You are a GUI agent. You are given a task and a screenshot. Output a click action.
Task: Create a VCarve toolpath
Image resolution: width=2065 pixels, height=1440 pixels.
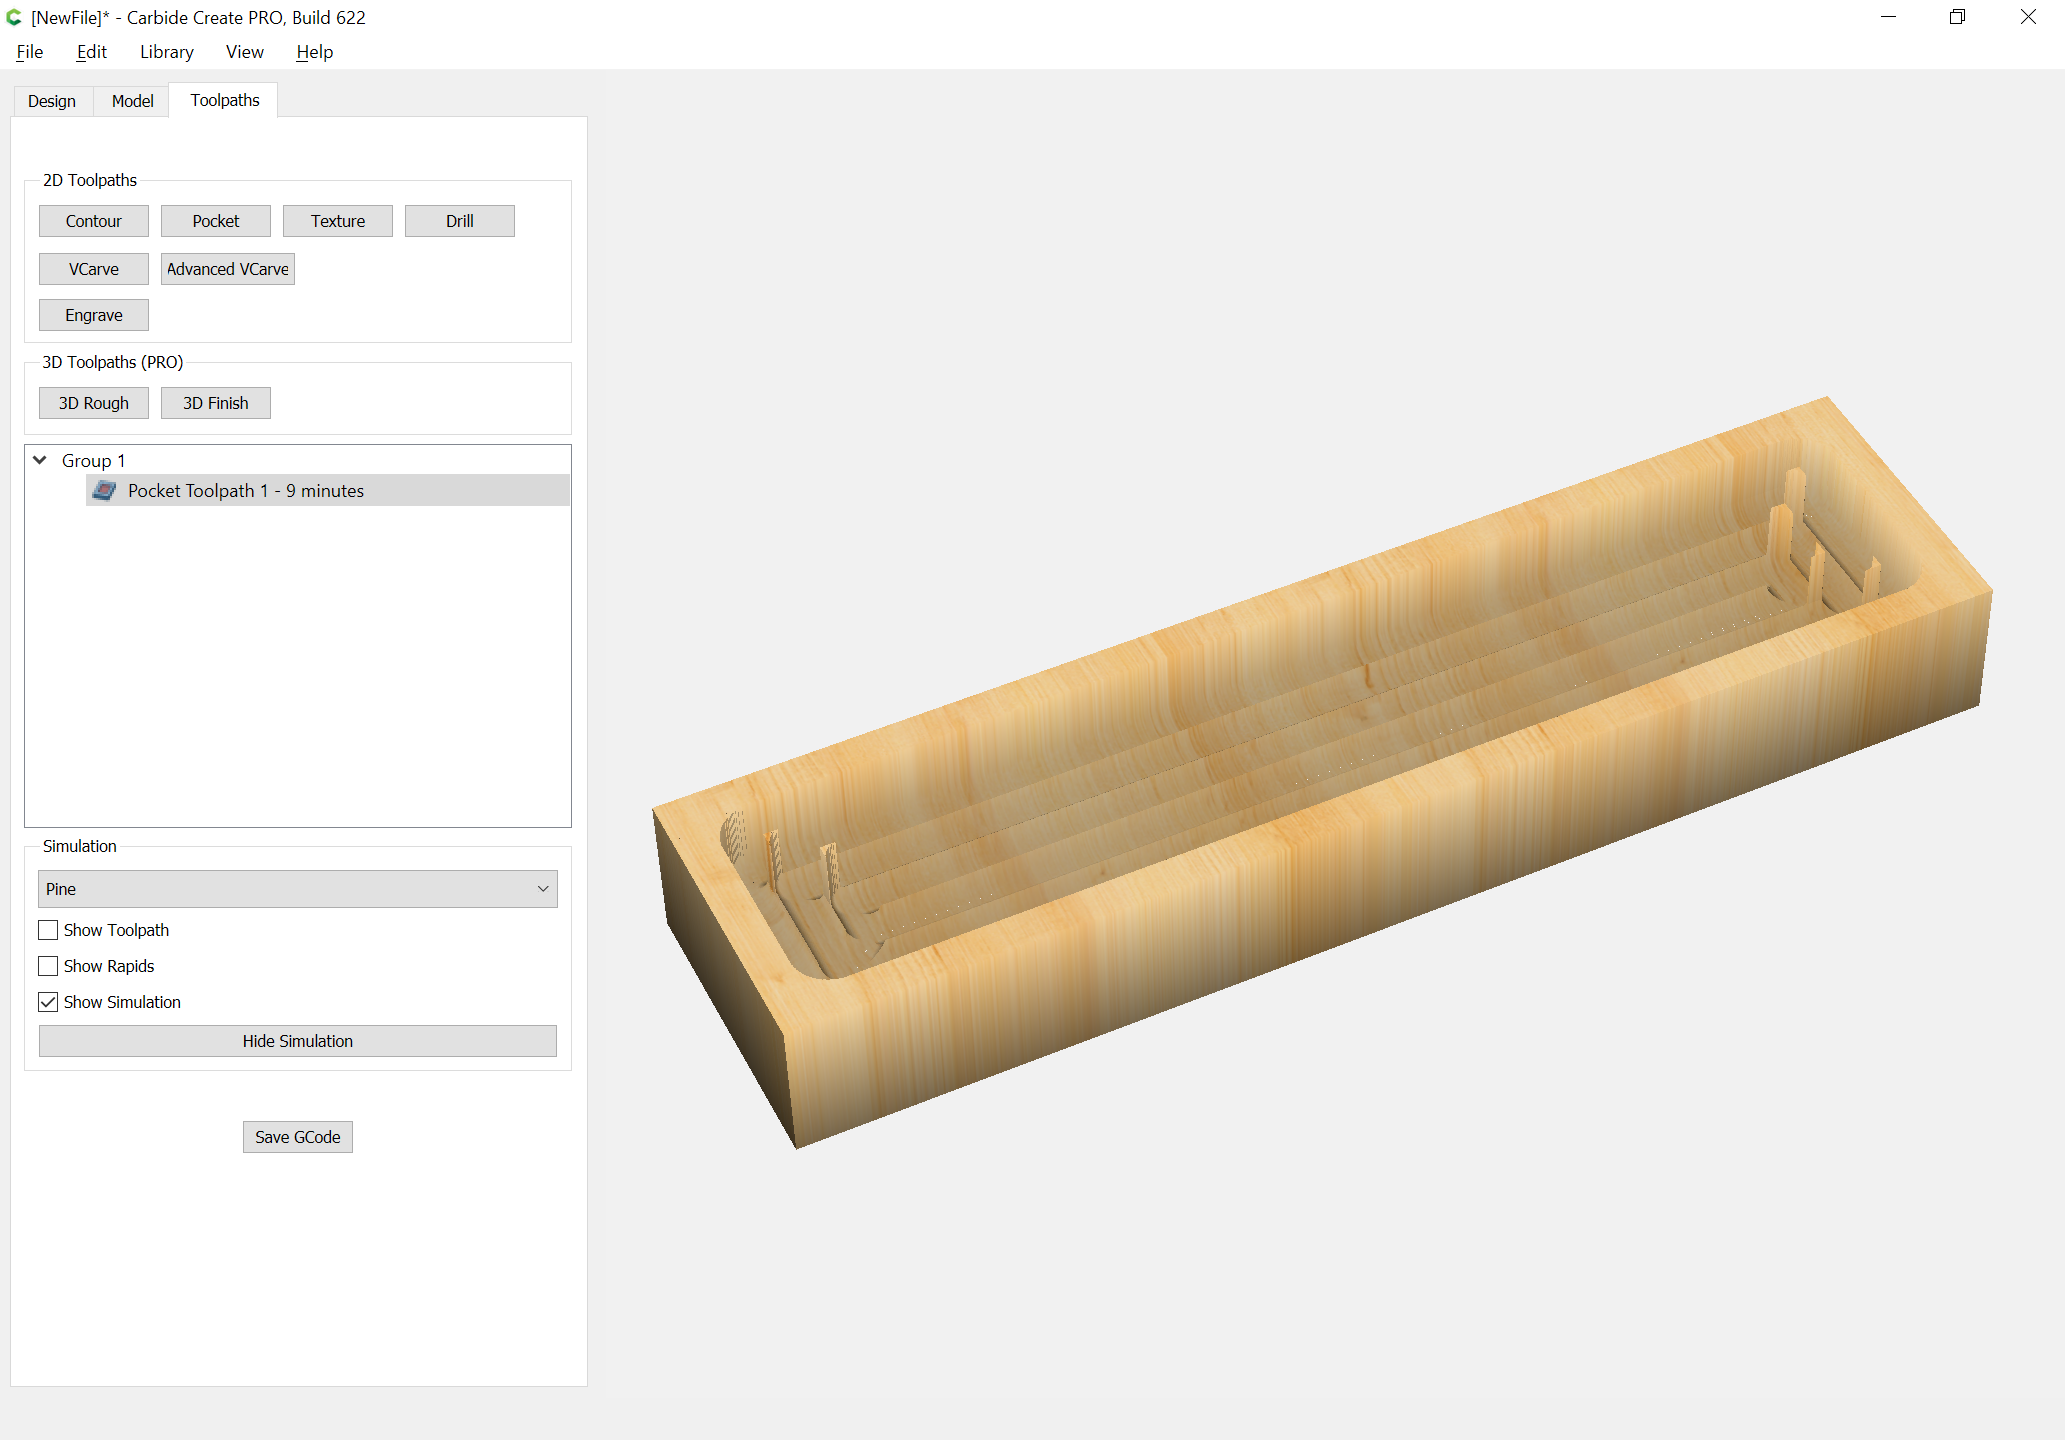[x=94, y=269]
